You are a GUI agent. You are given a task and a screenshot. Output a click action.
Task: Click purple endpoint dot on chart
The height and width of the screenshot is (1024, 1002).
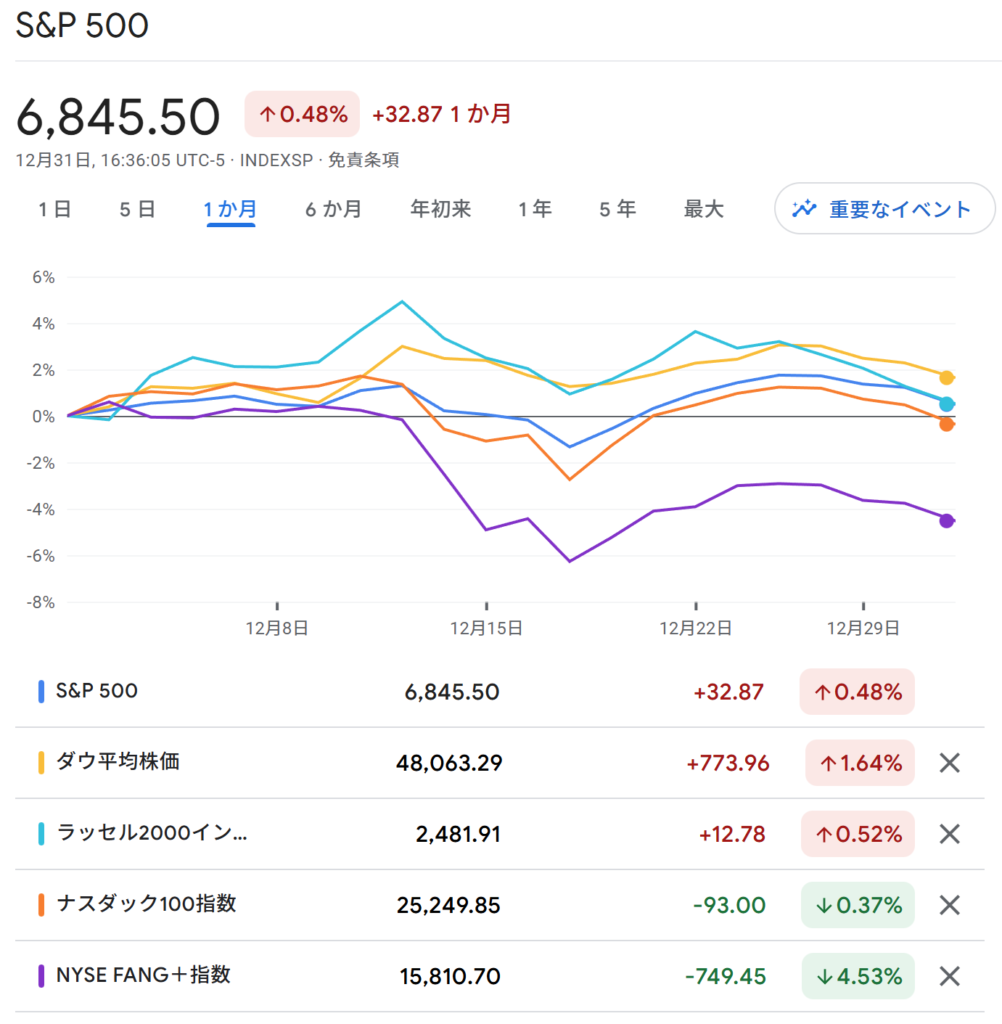pyautogui.click(x=946, y=520)
